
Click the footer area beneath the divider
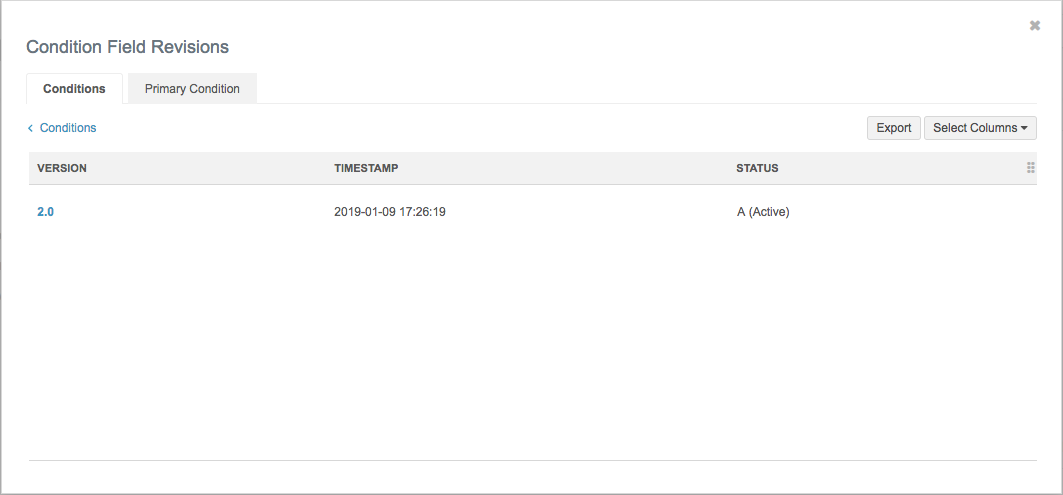click(x=530, y=476)
